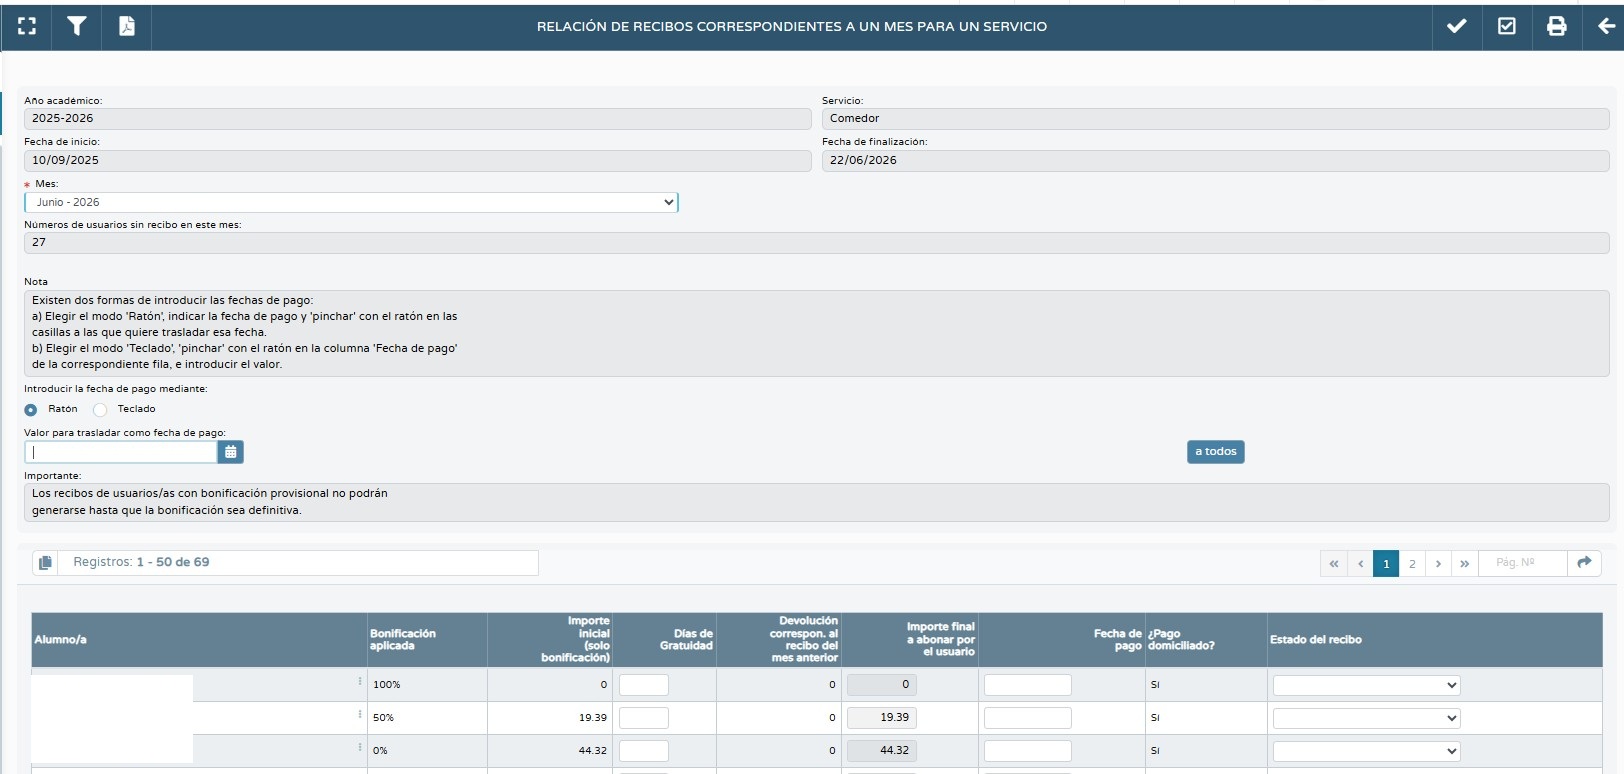Open the filter funnel icon
Viewport: 1624px width, 774px height.
click(77, 27)
